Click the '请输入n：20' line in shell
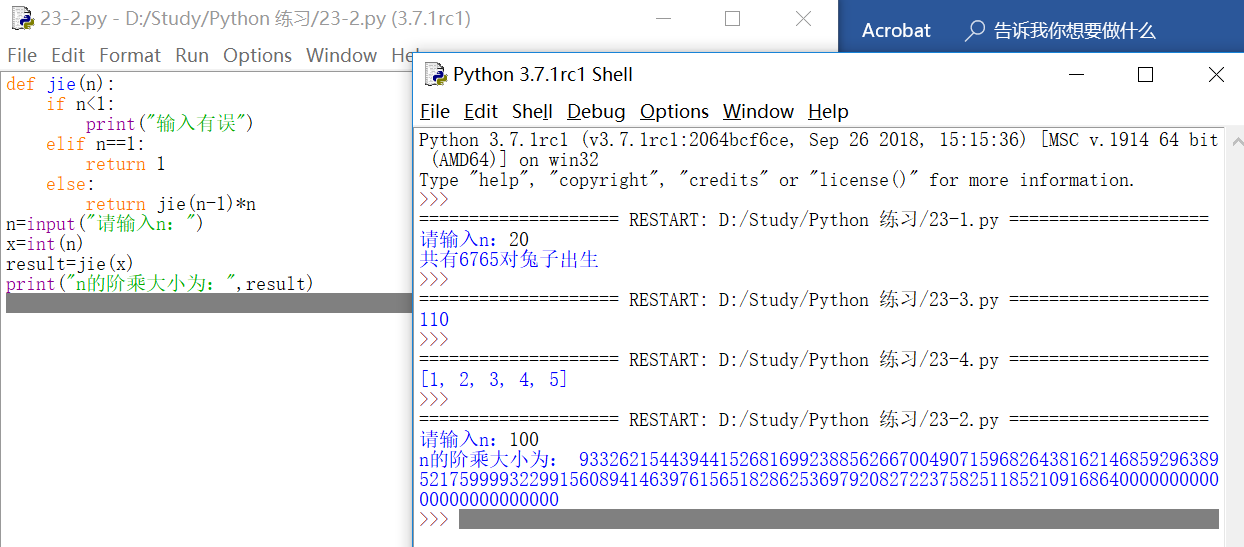 click(x=474, y=240)
